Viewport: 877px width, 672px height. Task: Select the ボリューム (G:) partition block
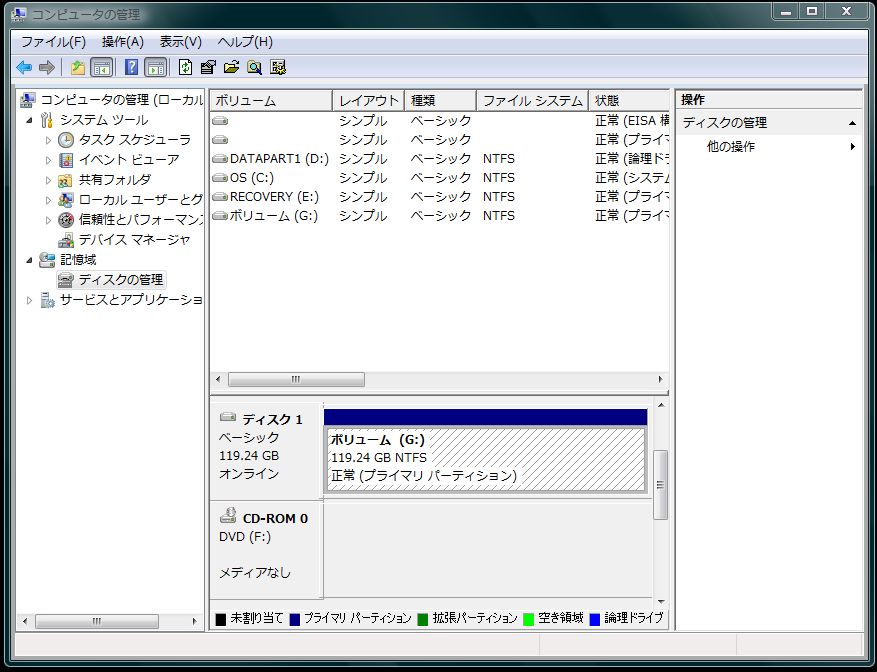(x=485, y=458)
